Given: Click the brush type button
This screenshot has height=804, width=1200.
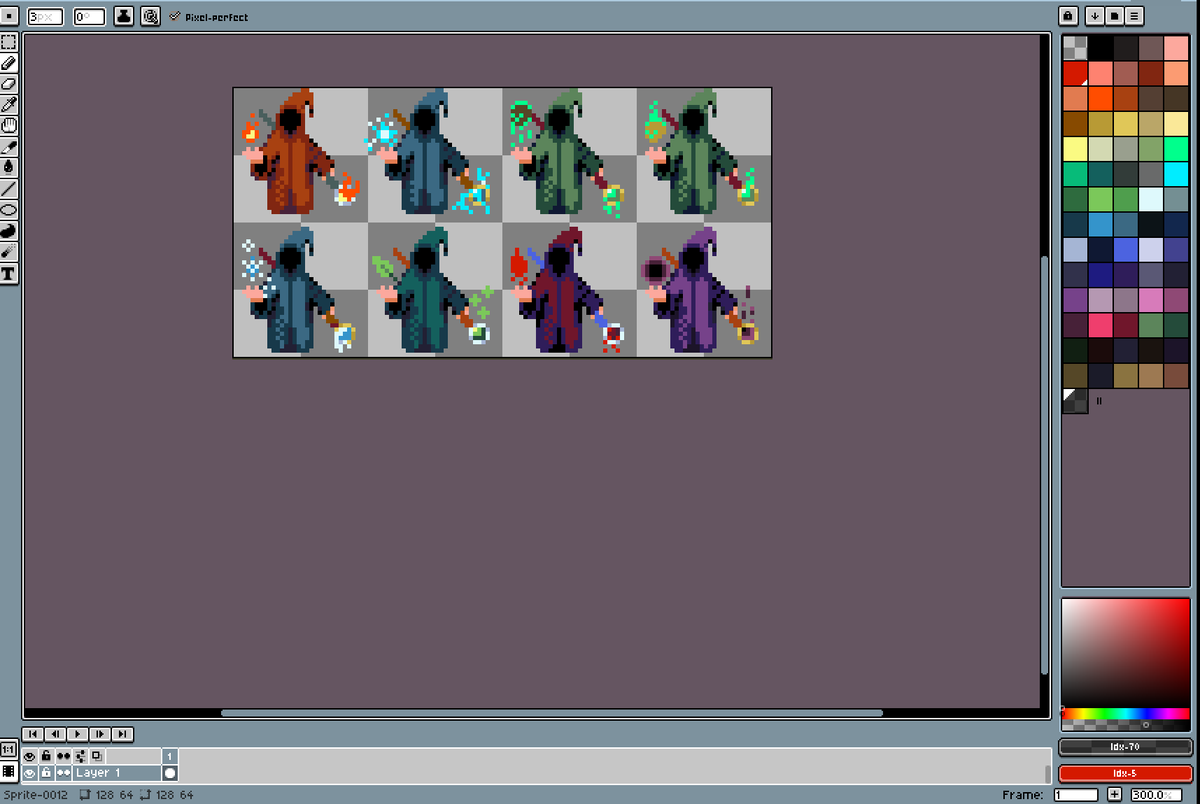Looking at the screenshot, I should click(9, 17).
